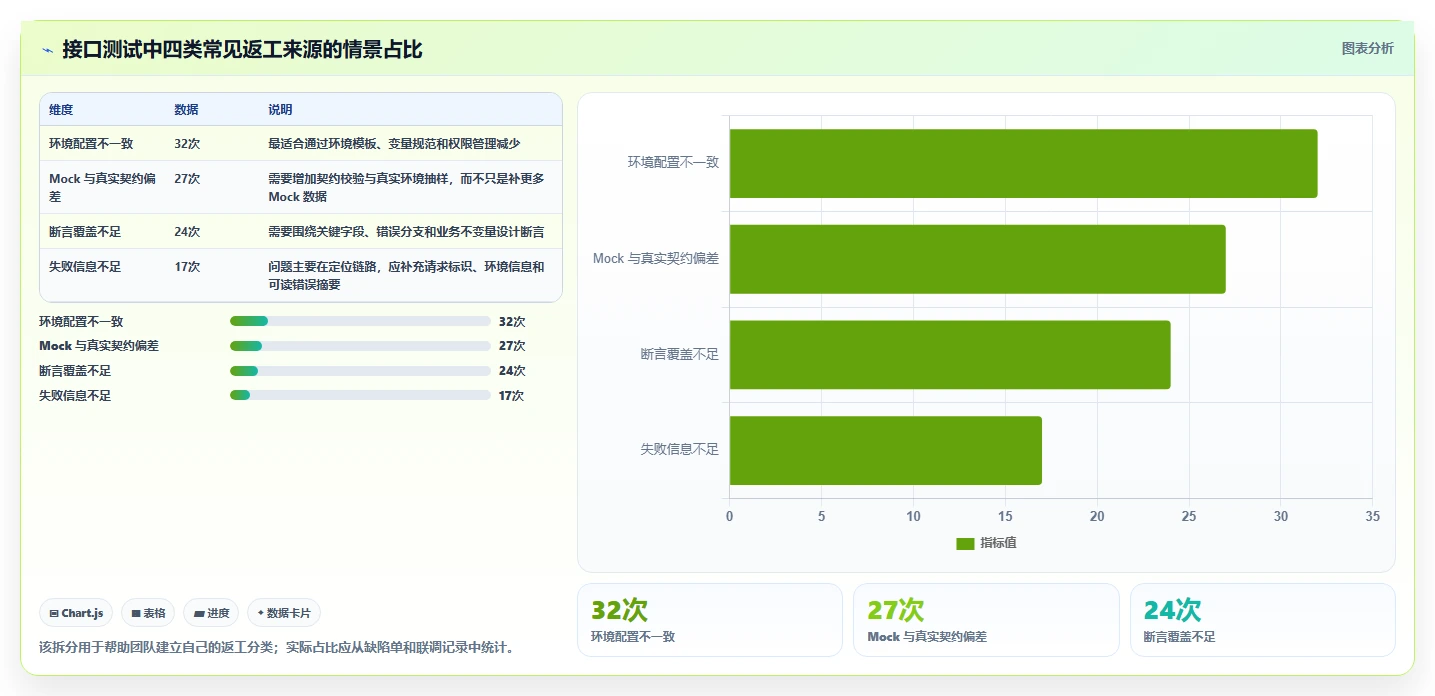The height and width of the screenshot is (696, 1435).
Task: Click the Mock 与真实契约偏差 progress bar
Action: pos(360,346)
